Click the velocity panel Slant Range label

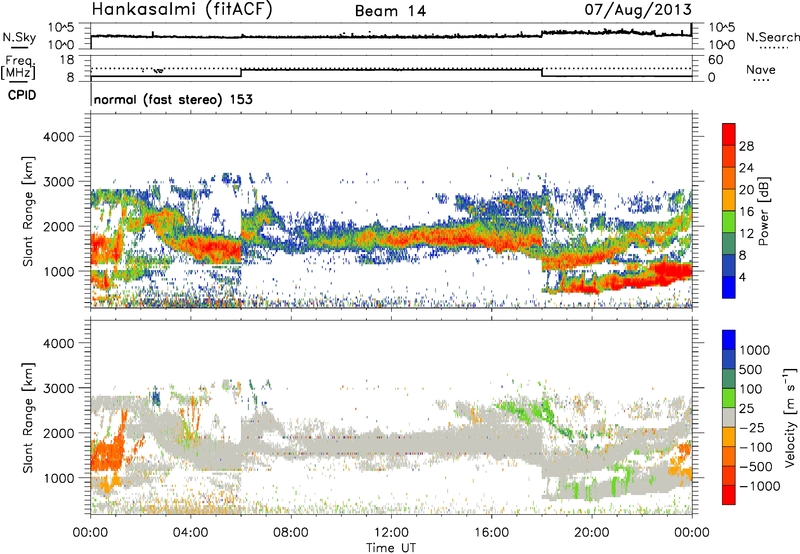click(28, 418)
